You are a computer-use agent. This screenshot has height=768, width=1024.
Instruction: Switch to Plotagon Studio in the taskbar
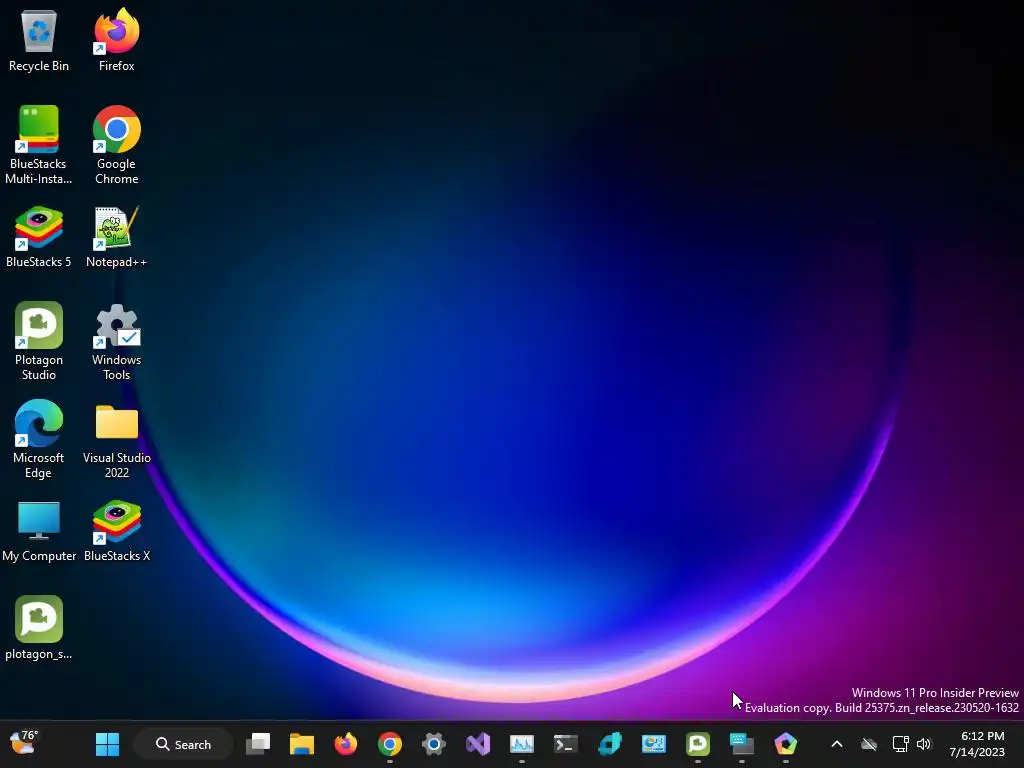click(x=697, y=744)
